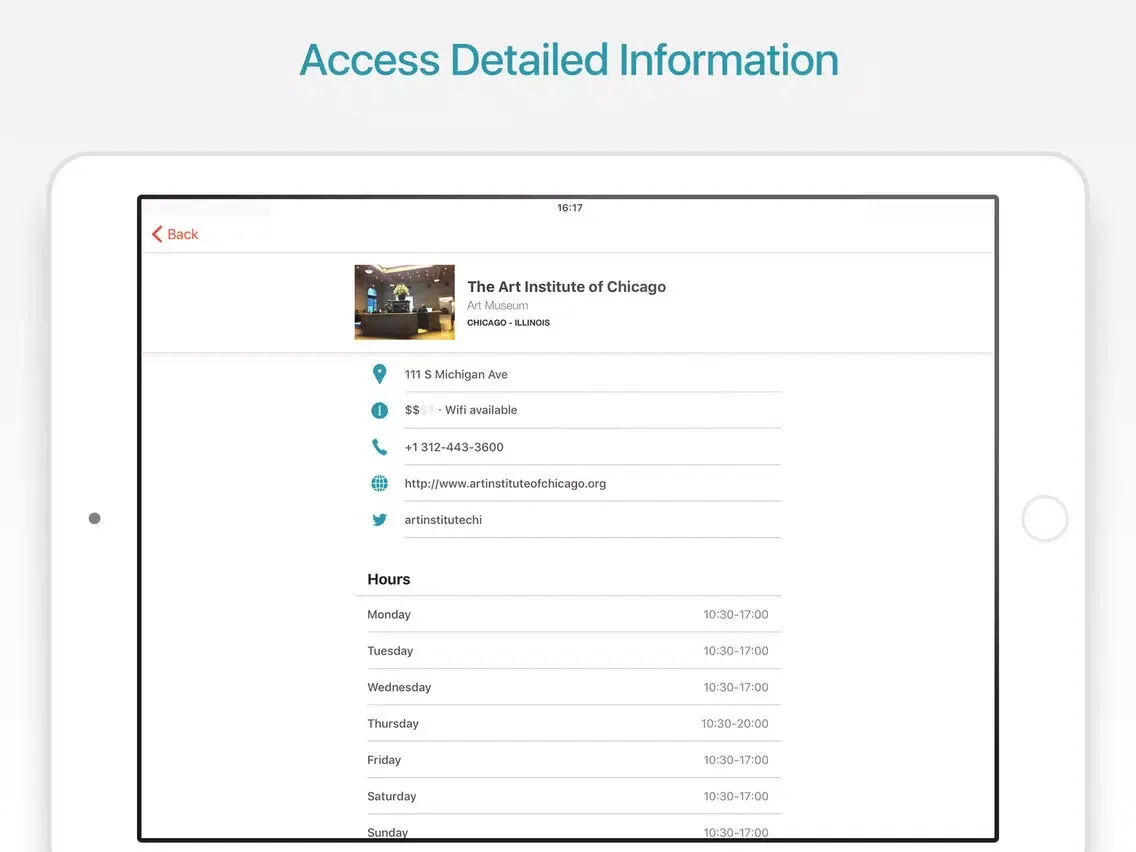Click the 16:17 status bar clock
1136x852 pixels.
569,208
